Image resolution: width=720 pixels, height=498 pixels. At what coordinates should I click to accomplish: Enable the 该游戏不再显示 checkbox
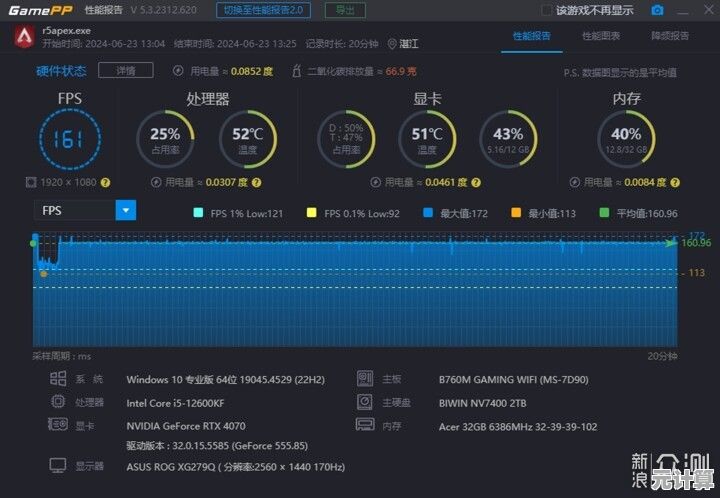[546, 10]
